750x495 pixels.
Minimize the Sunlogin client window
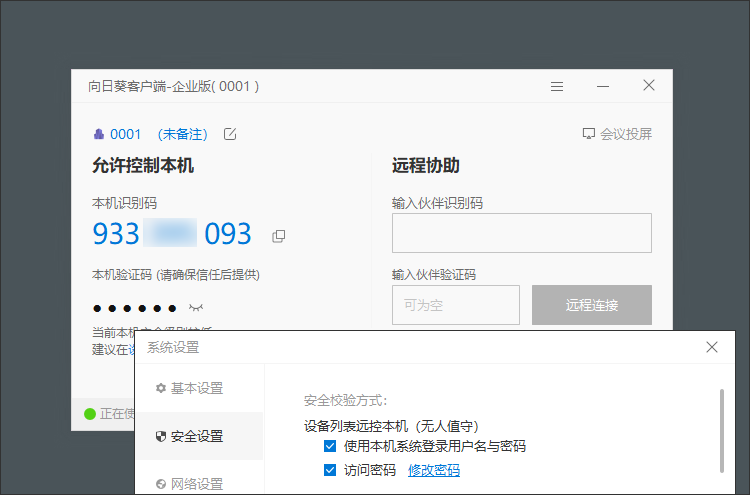click(603, 87)
